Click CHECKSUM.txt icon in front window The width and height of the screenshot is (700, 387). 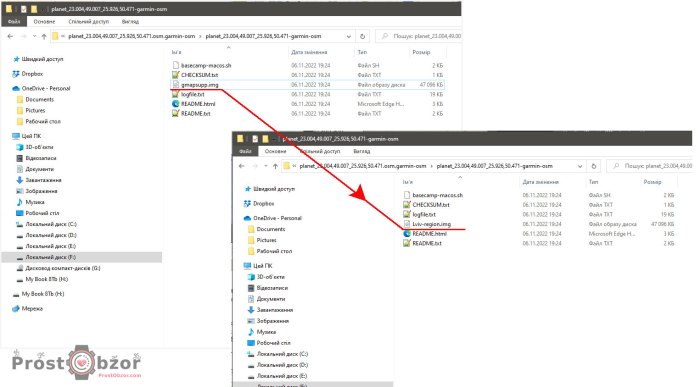407,205
